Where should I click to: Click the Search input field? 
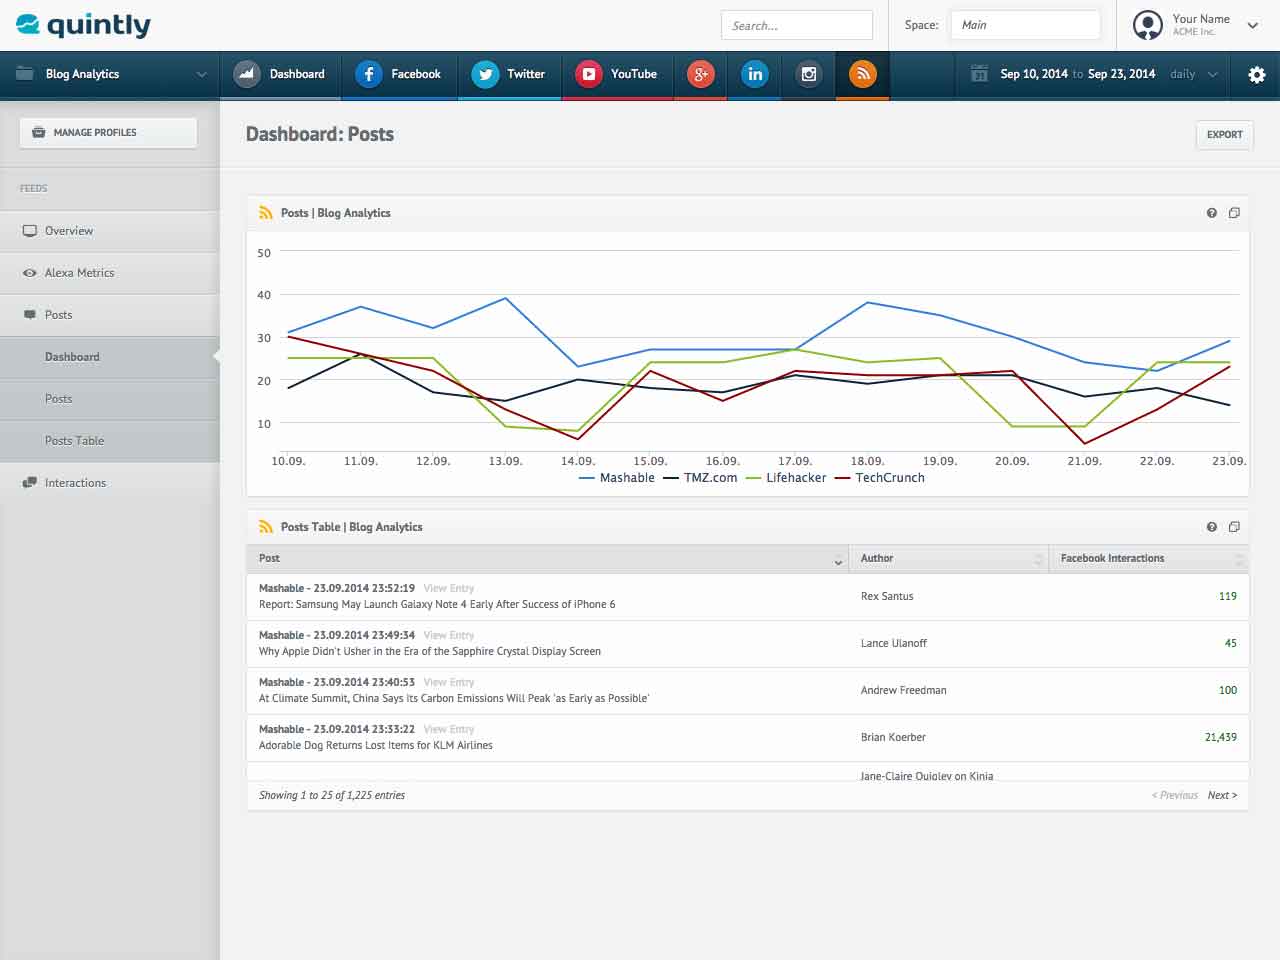[797, 25]
